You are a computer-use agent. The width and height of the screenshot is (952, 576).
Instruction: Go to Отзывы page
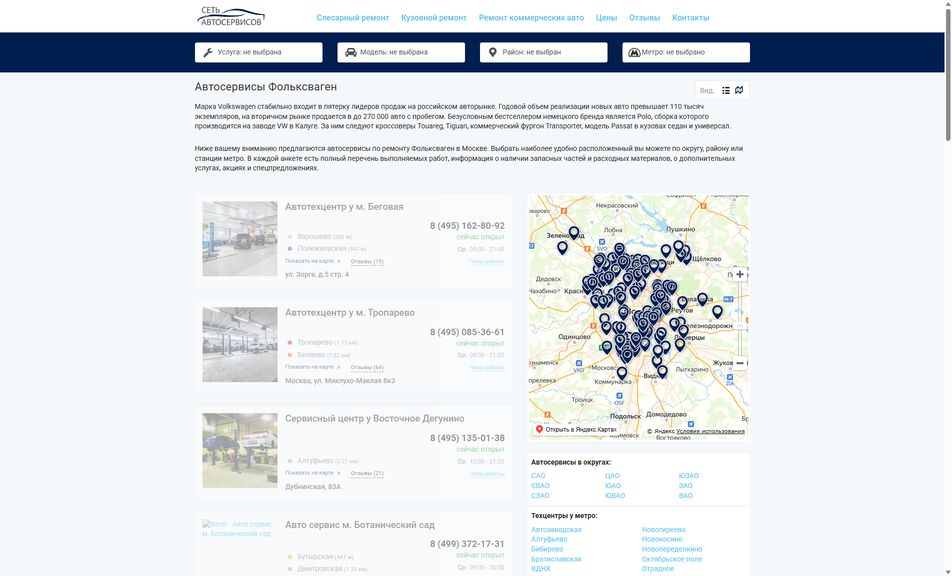point(644,18)
